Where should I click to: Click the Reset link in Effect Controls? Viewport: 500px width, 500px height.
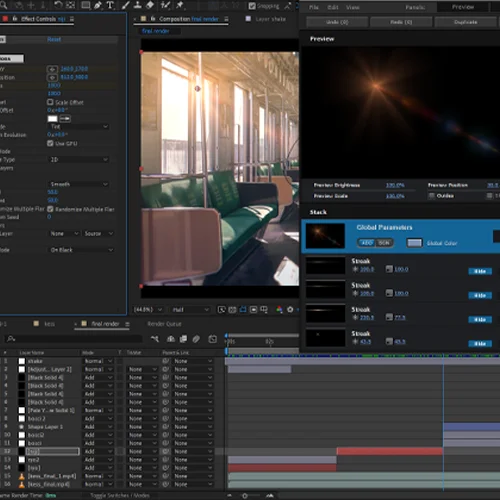click(x=54, y=39)
